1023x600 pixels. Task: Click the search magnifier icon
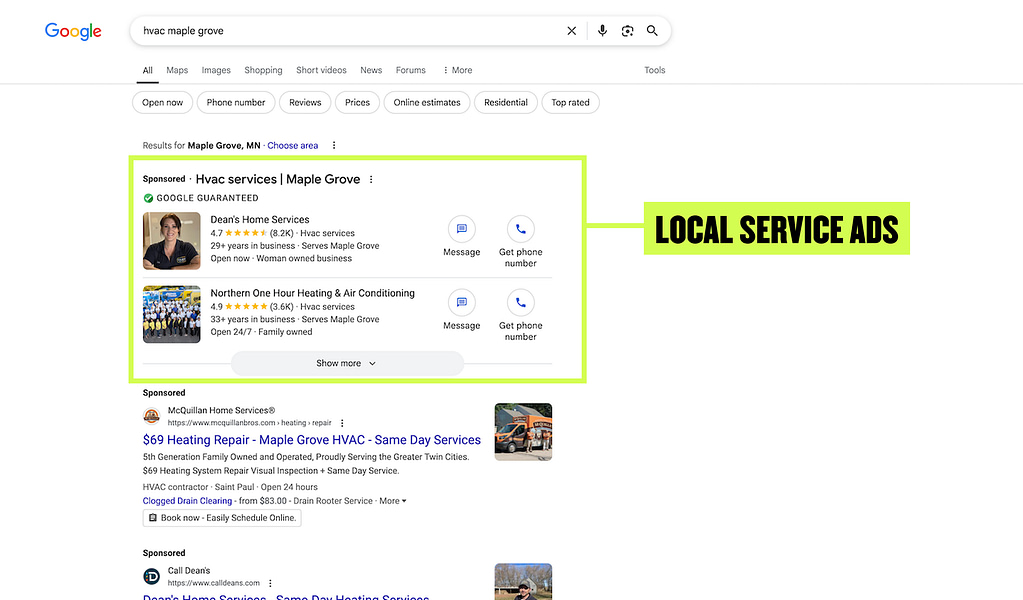pos(652,31)
